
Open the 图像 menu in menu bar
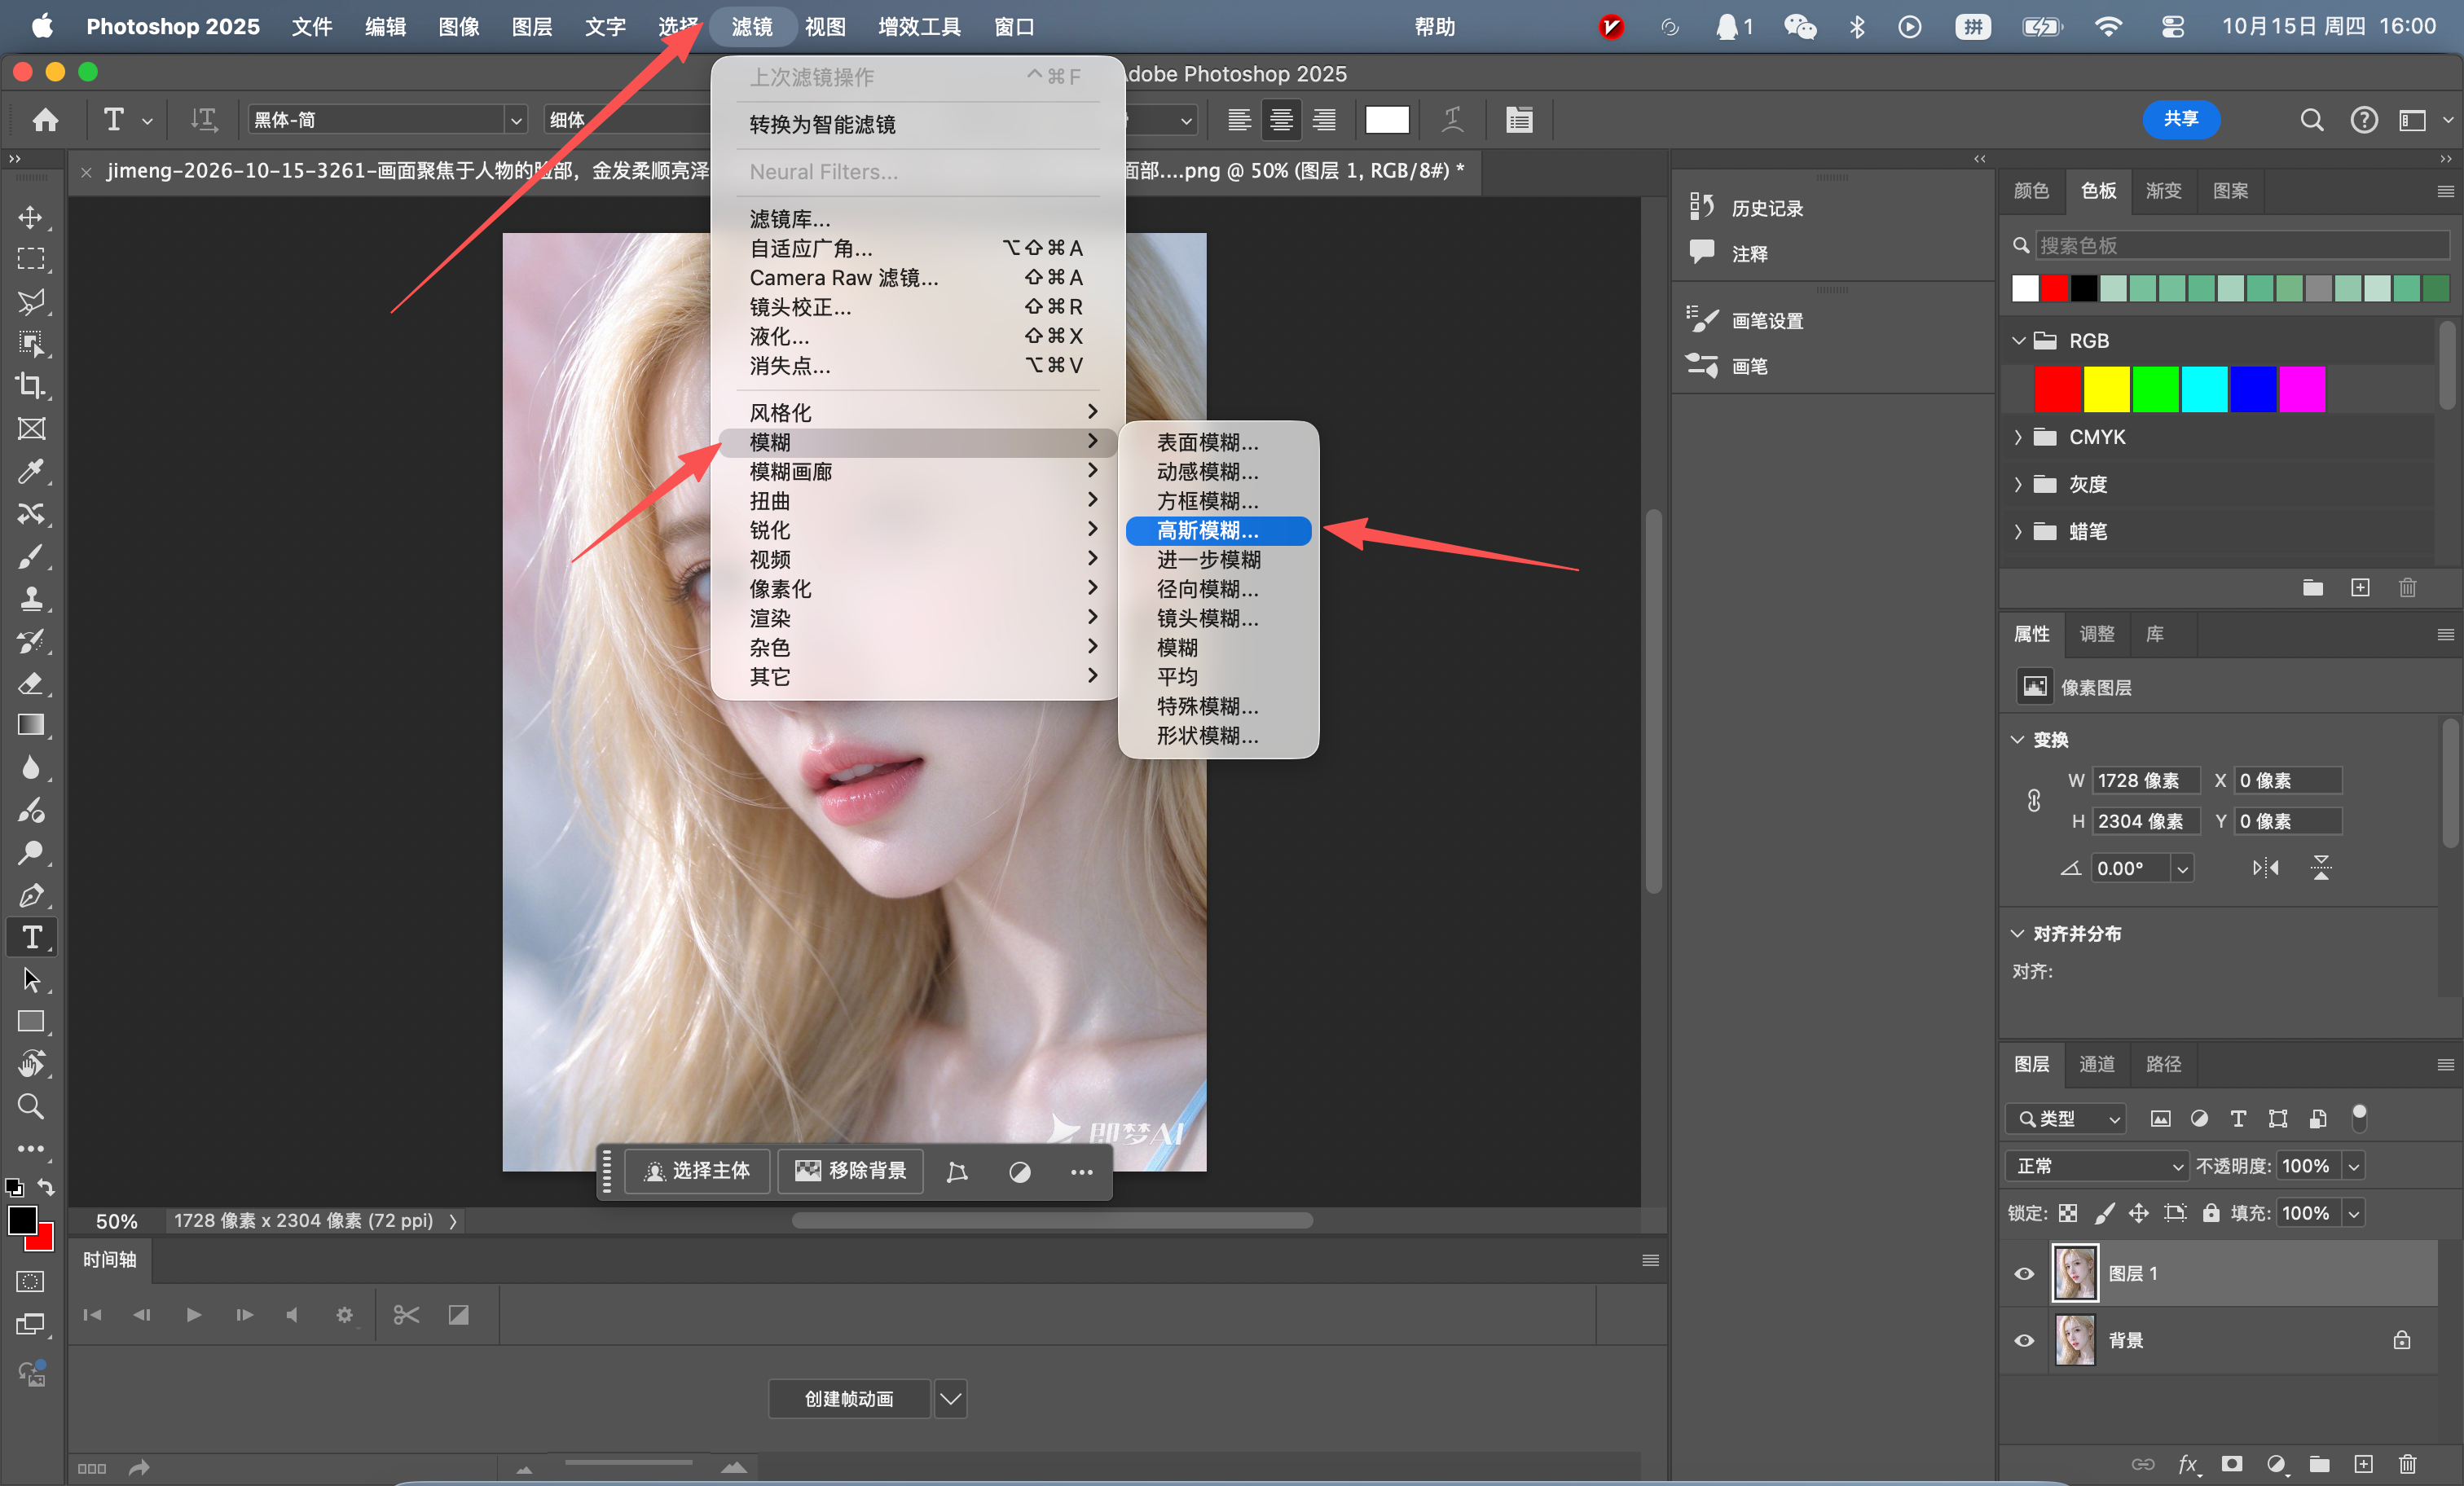pyautogui.click(x=458, y=26)
